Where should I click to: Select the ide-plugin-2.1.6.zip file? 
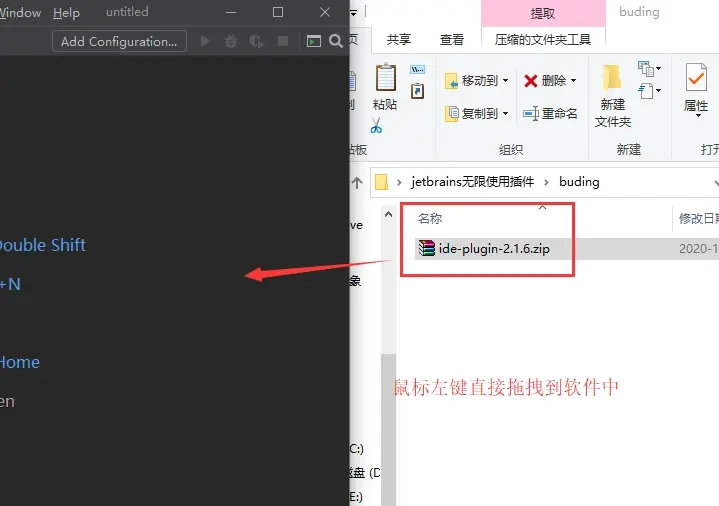(x=494, y=249)
